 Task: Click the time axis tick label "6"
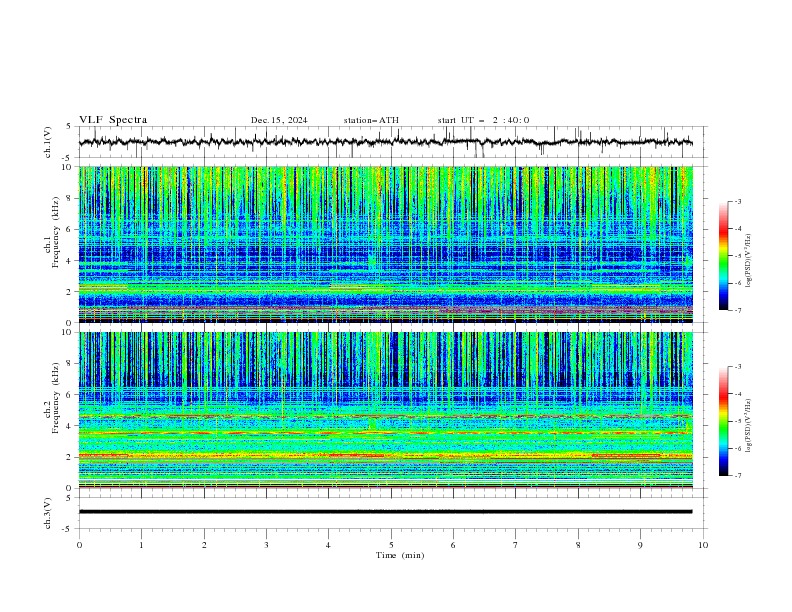coord(453,545)
